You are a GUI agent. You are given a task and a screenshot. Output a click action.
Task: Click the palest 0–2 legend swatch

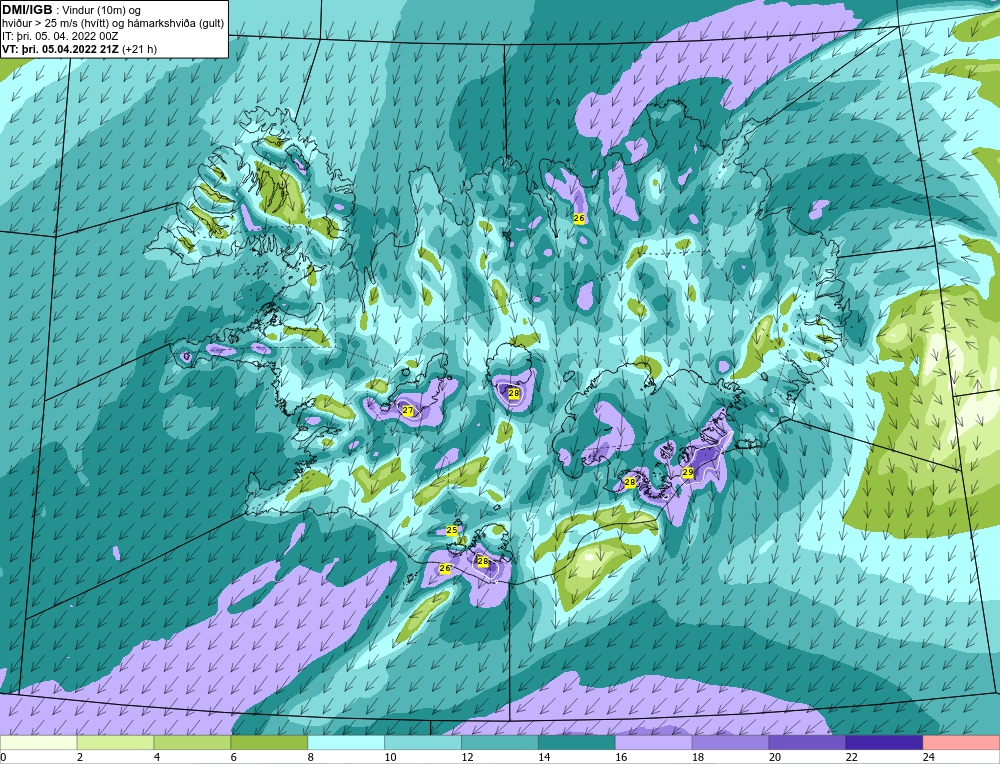(38, 743)
